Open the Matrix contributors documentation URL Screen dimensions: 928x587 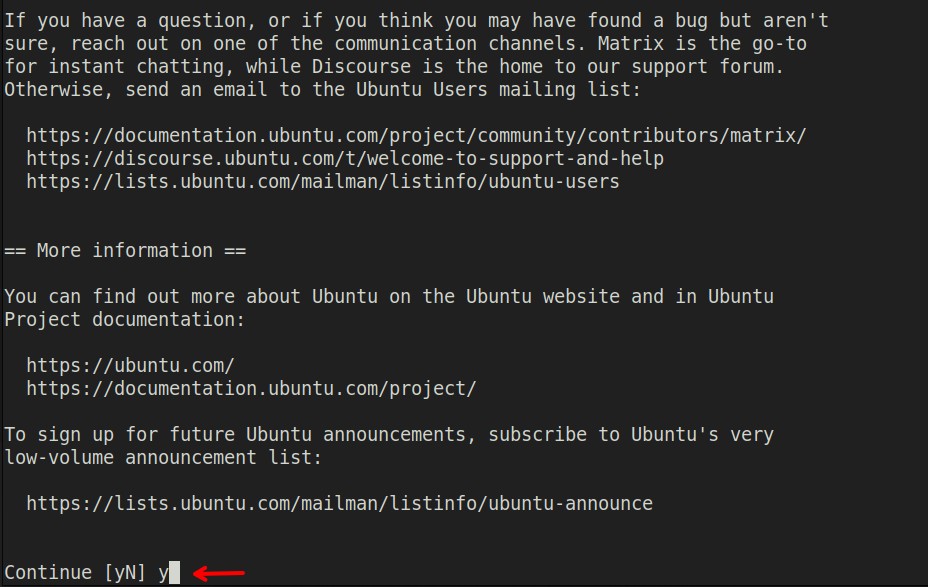(416, 135)
